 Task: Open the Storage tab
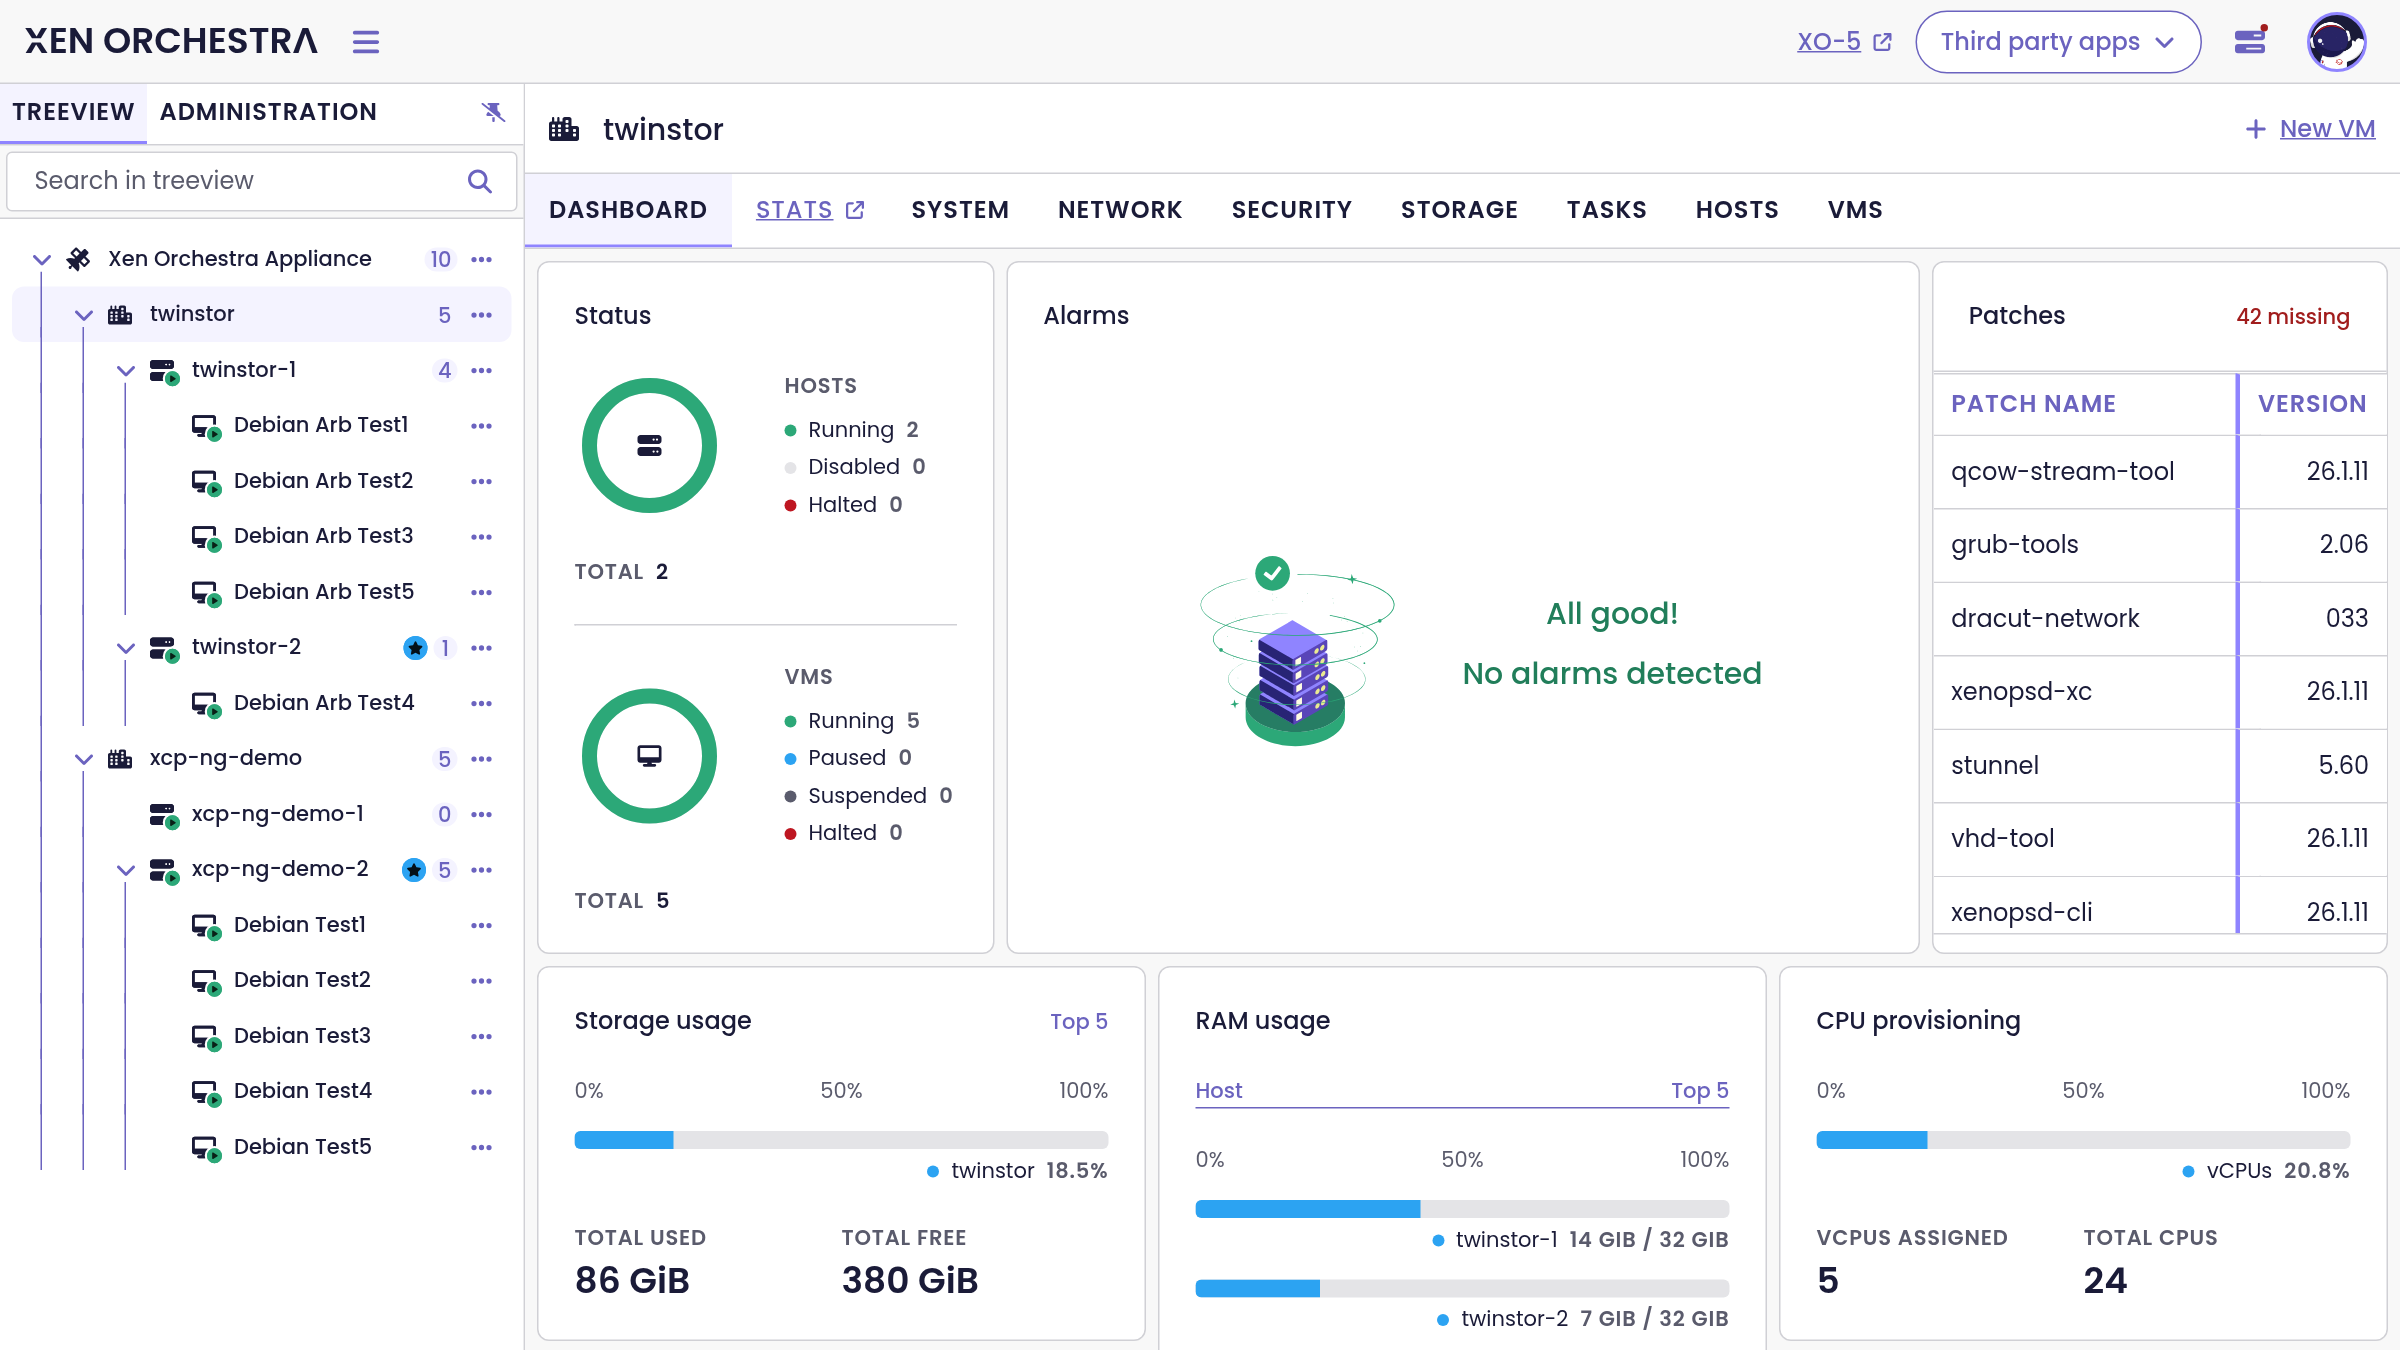tap(1459, 210)
